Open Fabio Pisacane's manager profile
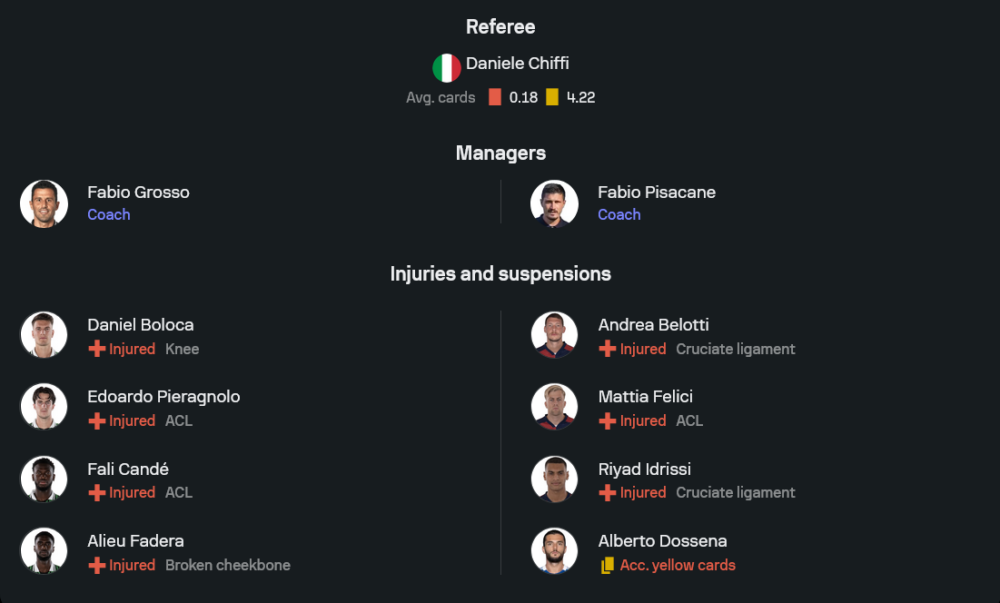 [656, 192]
